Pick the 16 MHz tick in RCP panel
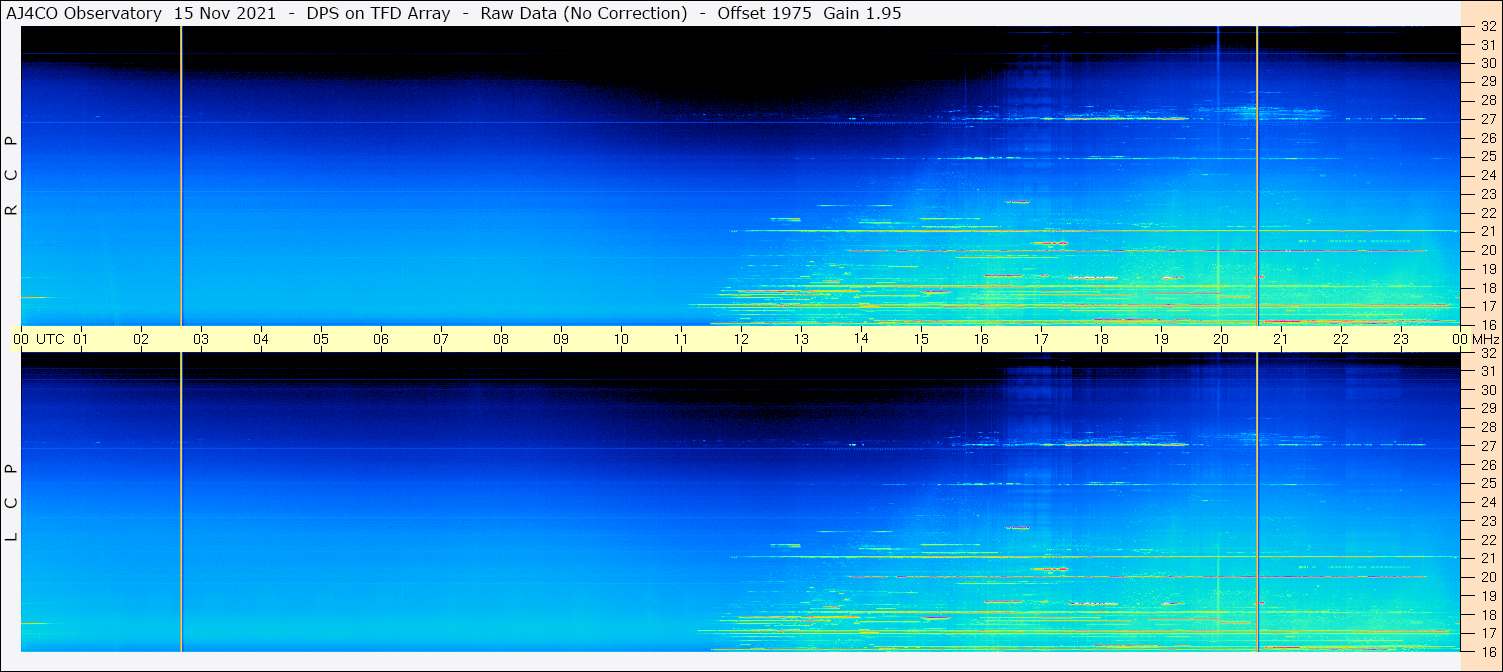The height and width of the screenshot is (672, 1503). point(1488,324)
